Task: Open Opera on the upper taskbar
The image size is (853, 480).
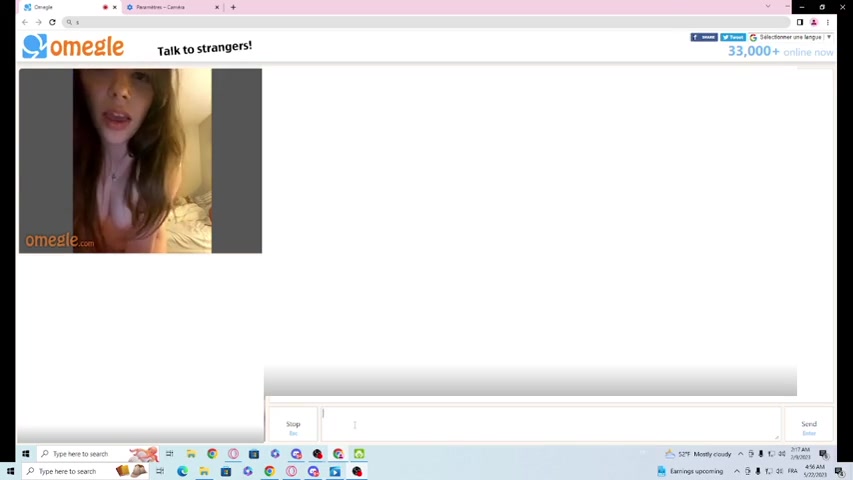Action: (233, 454)
